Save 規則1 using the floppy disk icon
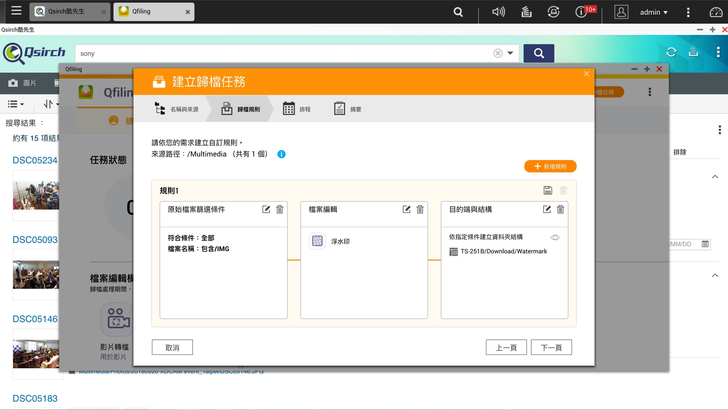The width and height of the screenshot is (728, 410). pyautogui.click(x=548, y=190)
